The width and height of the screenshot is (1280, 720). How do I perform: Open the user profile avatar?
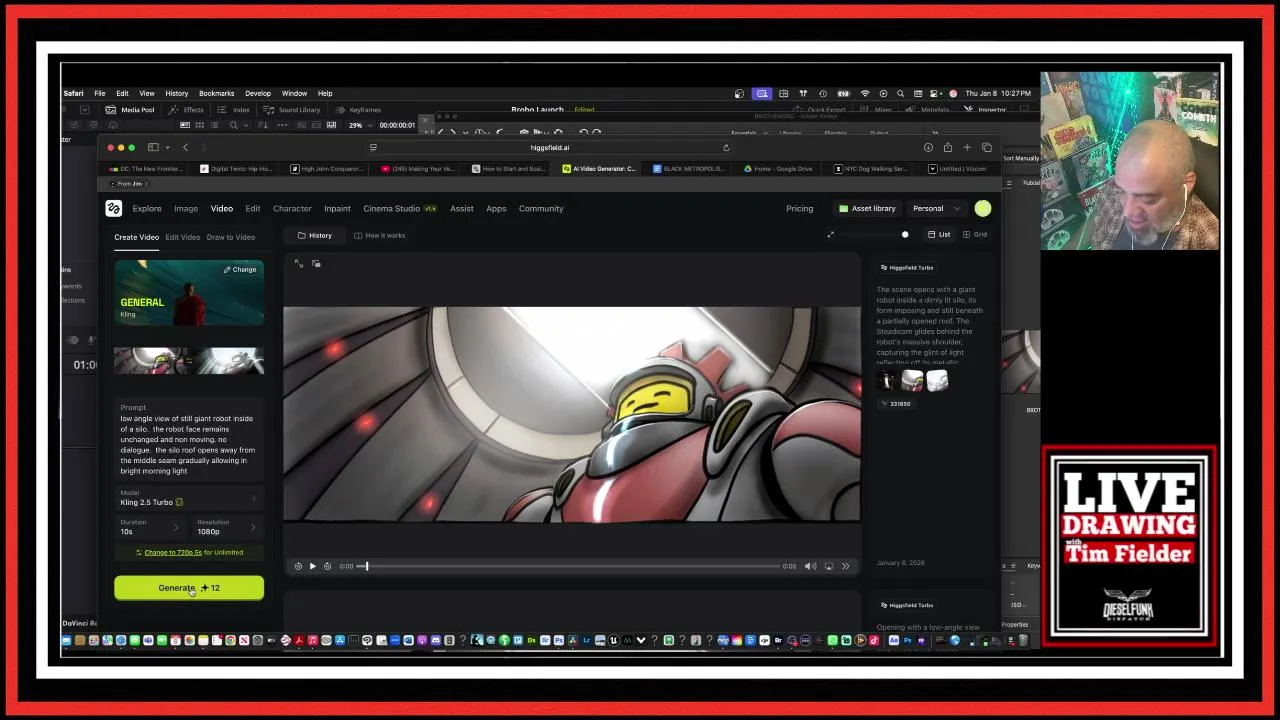click(983, 208)
